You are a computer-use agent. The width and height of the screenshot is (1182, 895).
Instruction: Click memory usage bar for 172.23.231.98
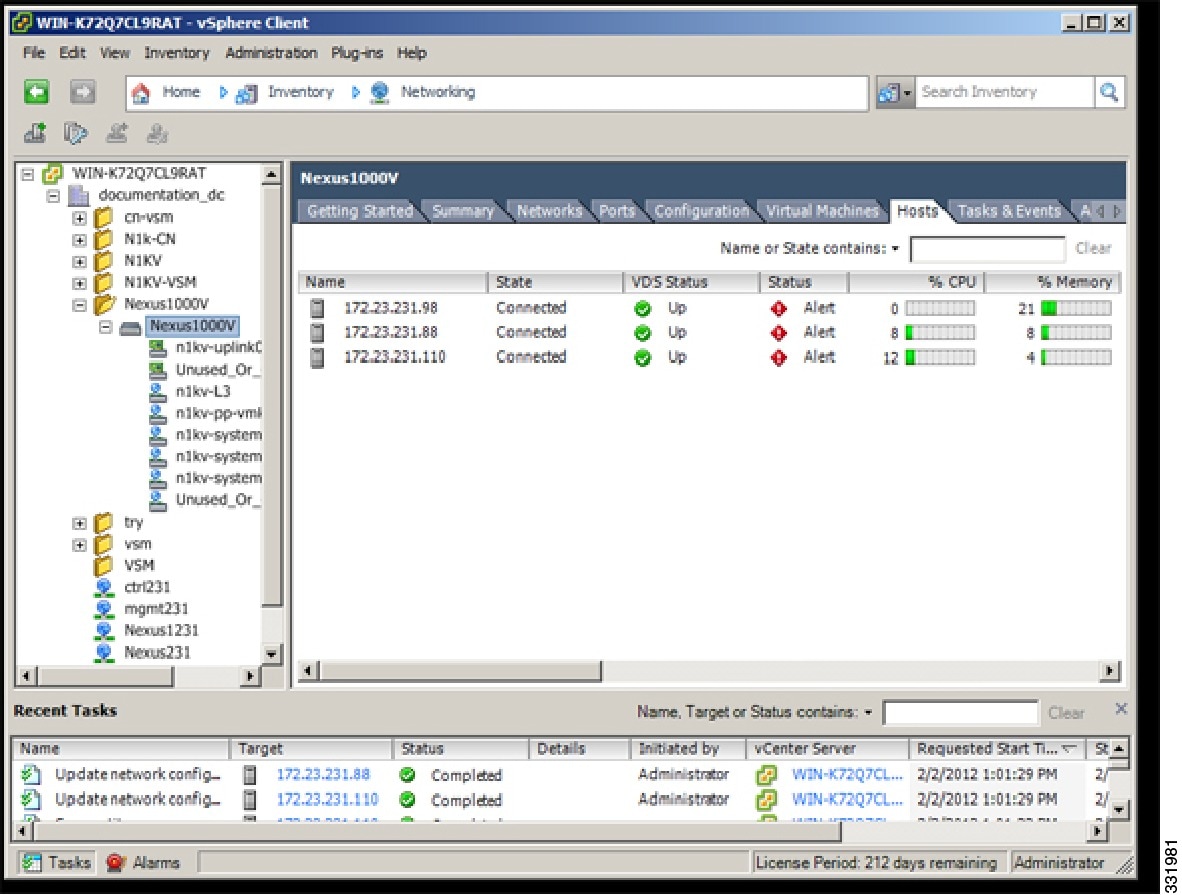tap(1076, 308)
